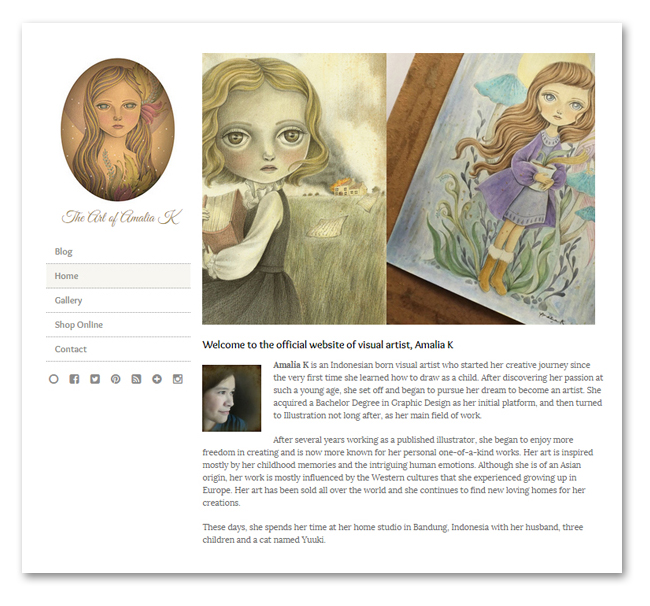Open the Twitter bird icon
The image size is (650, 606).
(95, 379)
